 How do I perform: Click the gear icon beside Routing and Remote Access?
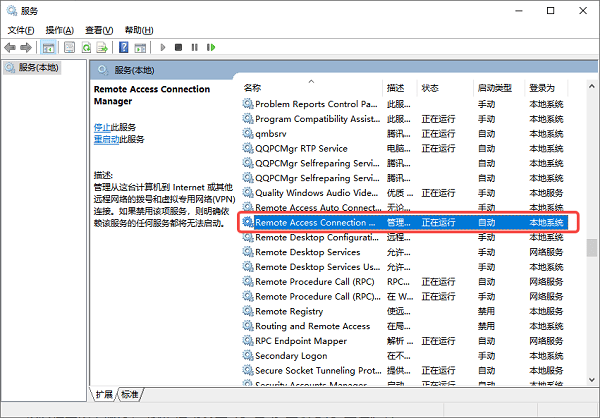(x=248, y=326)
